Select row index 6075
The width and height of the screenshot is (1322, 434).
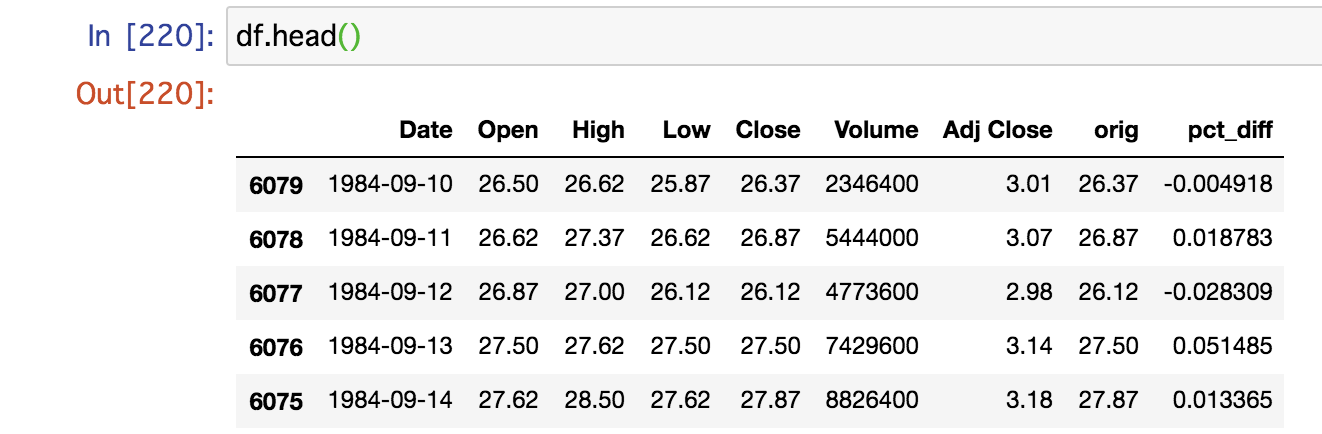coord(275,401)
